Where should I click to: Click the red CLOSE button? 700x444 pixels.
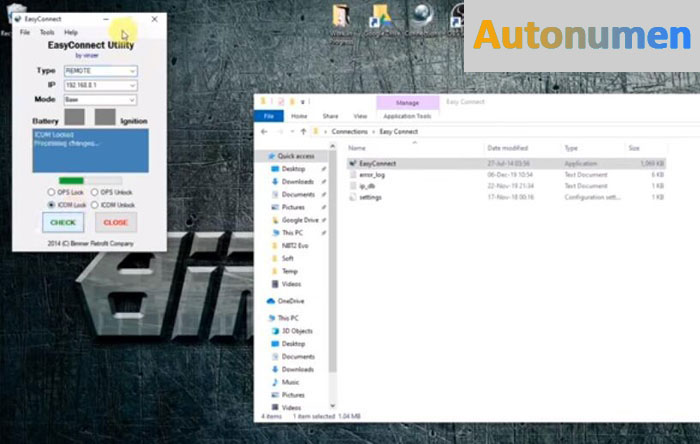click(116, 222)
